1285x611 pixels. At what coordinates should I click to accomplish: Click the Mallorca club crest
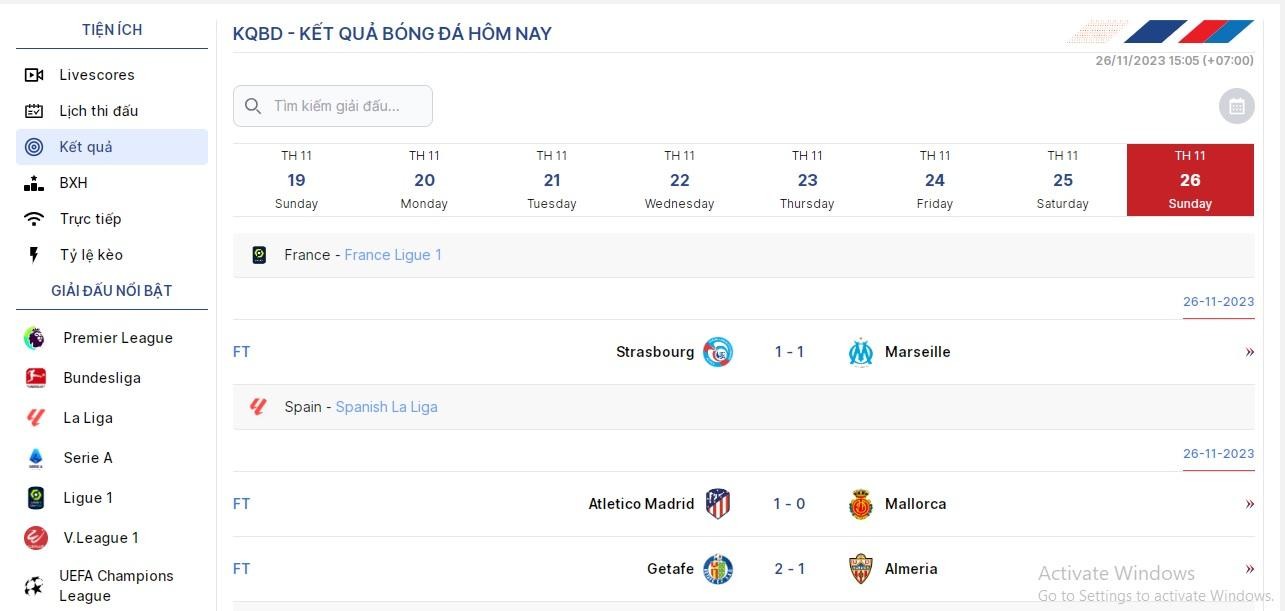[x=860, y=504]
